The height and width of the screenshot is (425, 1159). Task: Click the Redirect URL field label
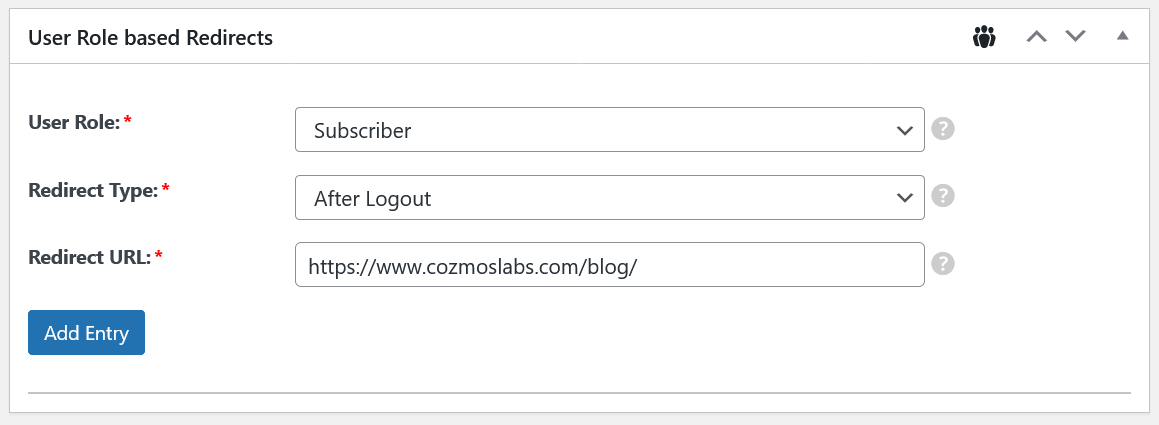click(89, 257)
